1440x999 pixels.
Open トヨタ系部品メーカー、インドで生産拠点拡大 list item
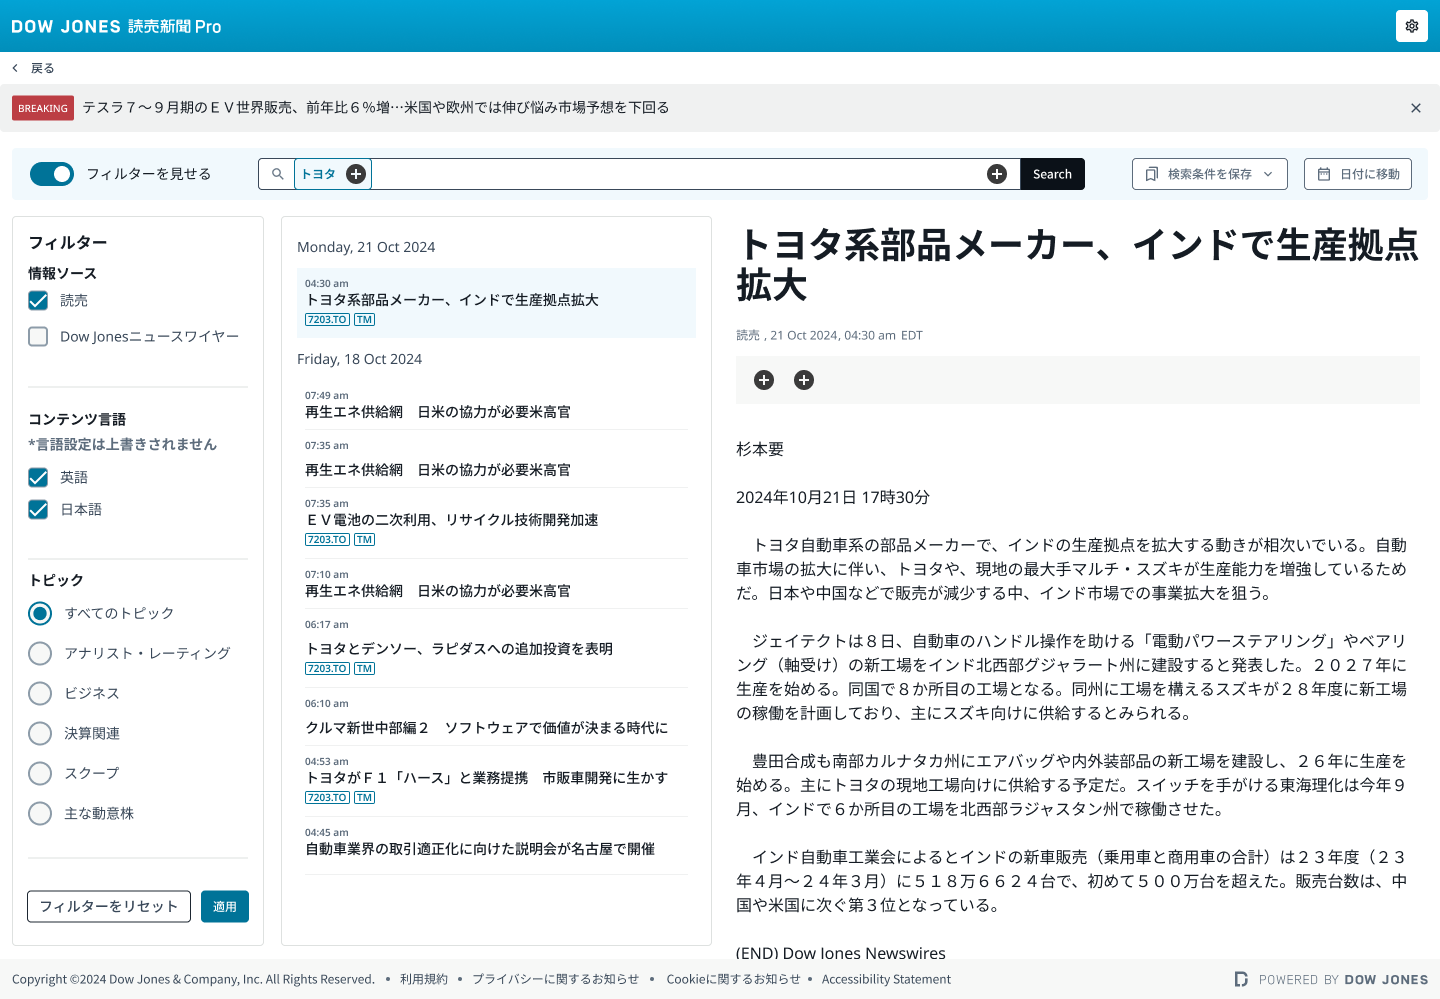(x=496, y=302)
